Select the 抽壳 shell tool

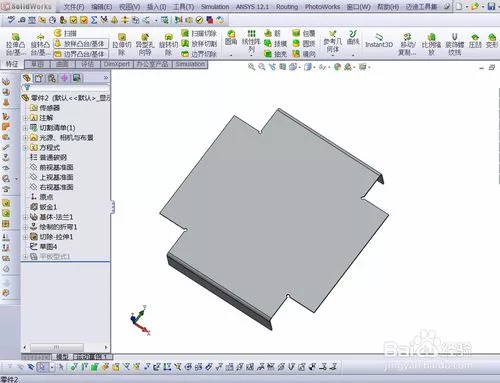(x=275, y=54)
